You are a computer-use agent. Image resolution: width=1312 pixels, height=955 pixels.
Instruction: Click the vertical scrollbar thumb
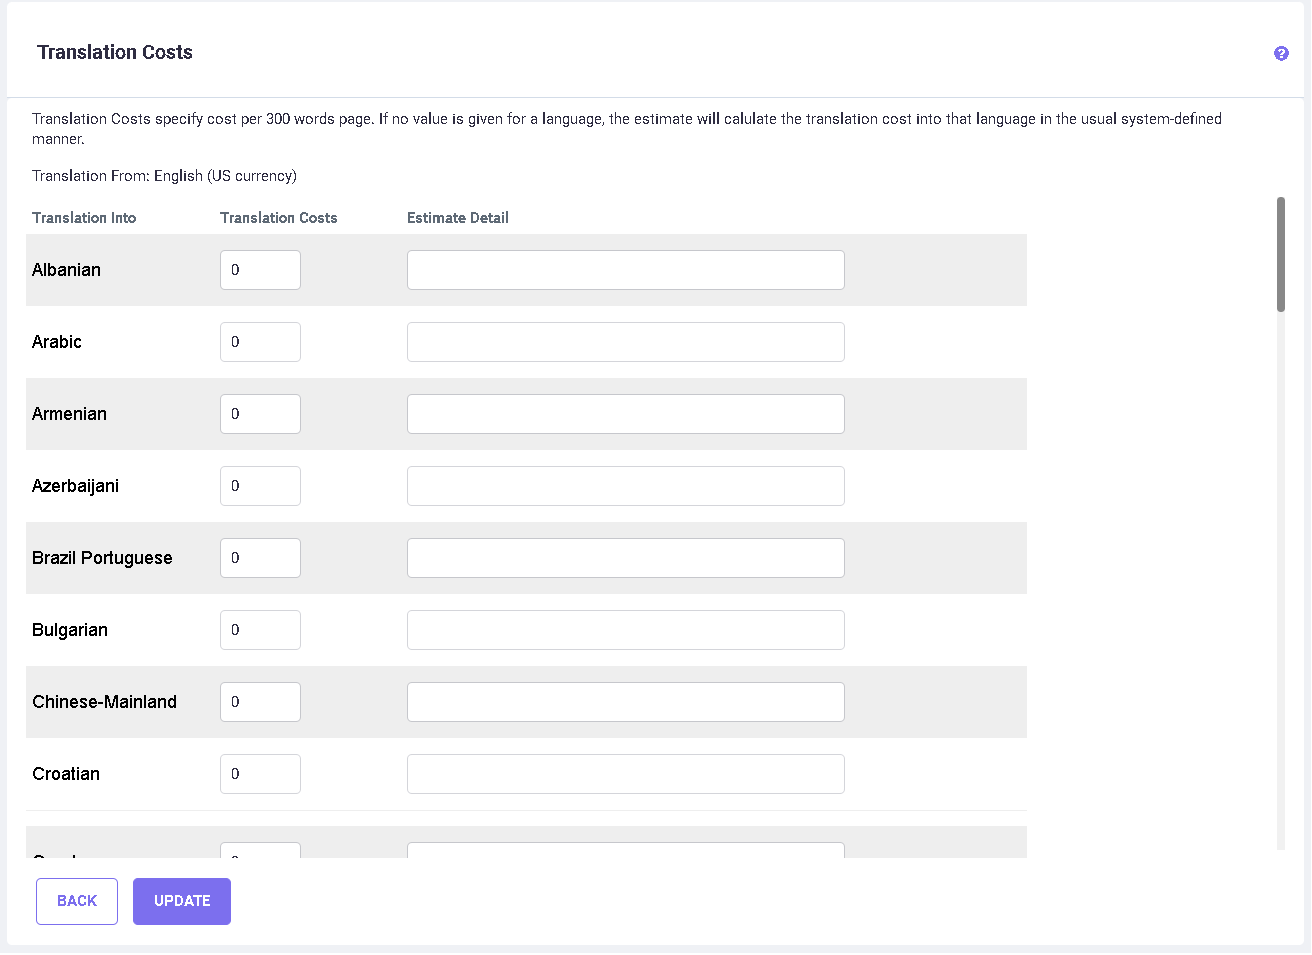pyautogui.click(x=1281, y=255)
